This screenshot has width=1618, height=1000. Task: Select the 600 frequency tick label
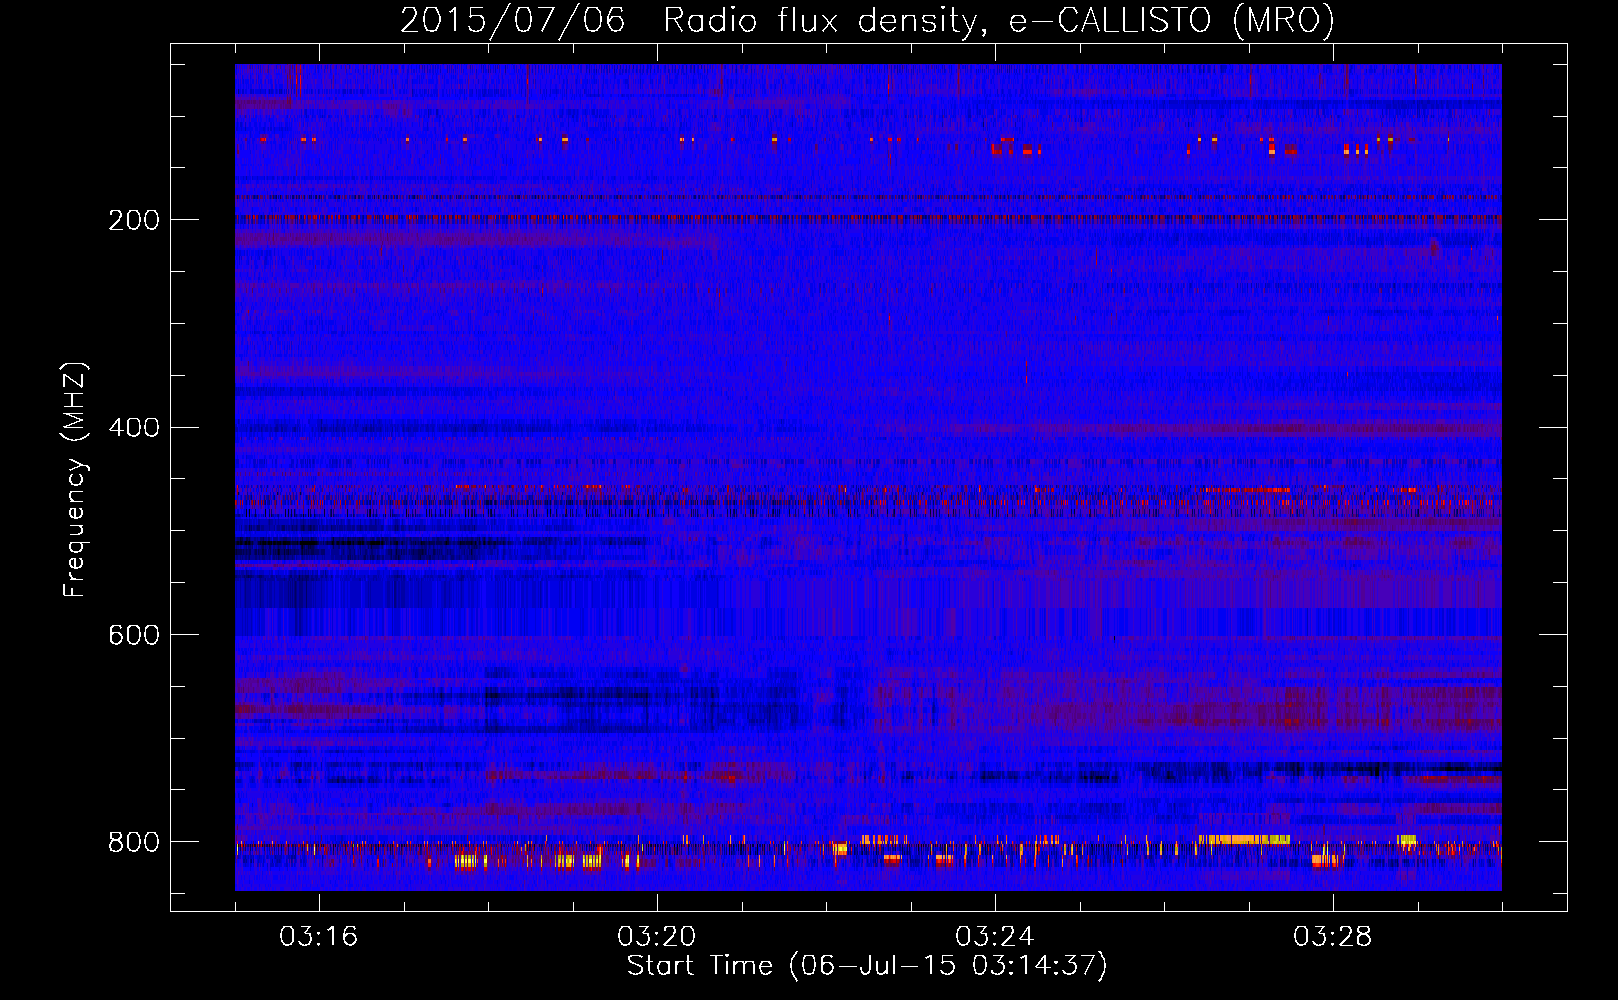[134, 636]
